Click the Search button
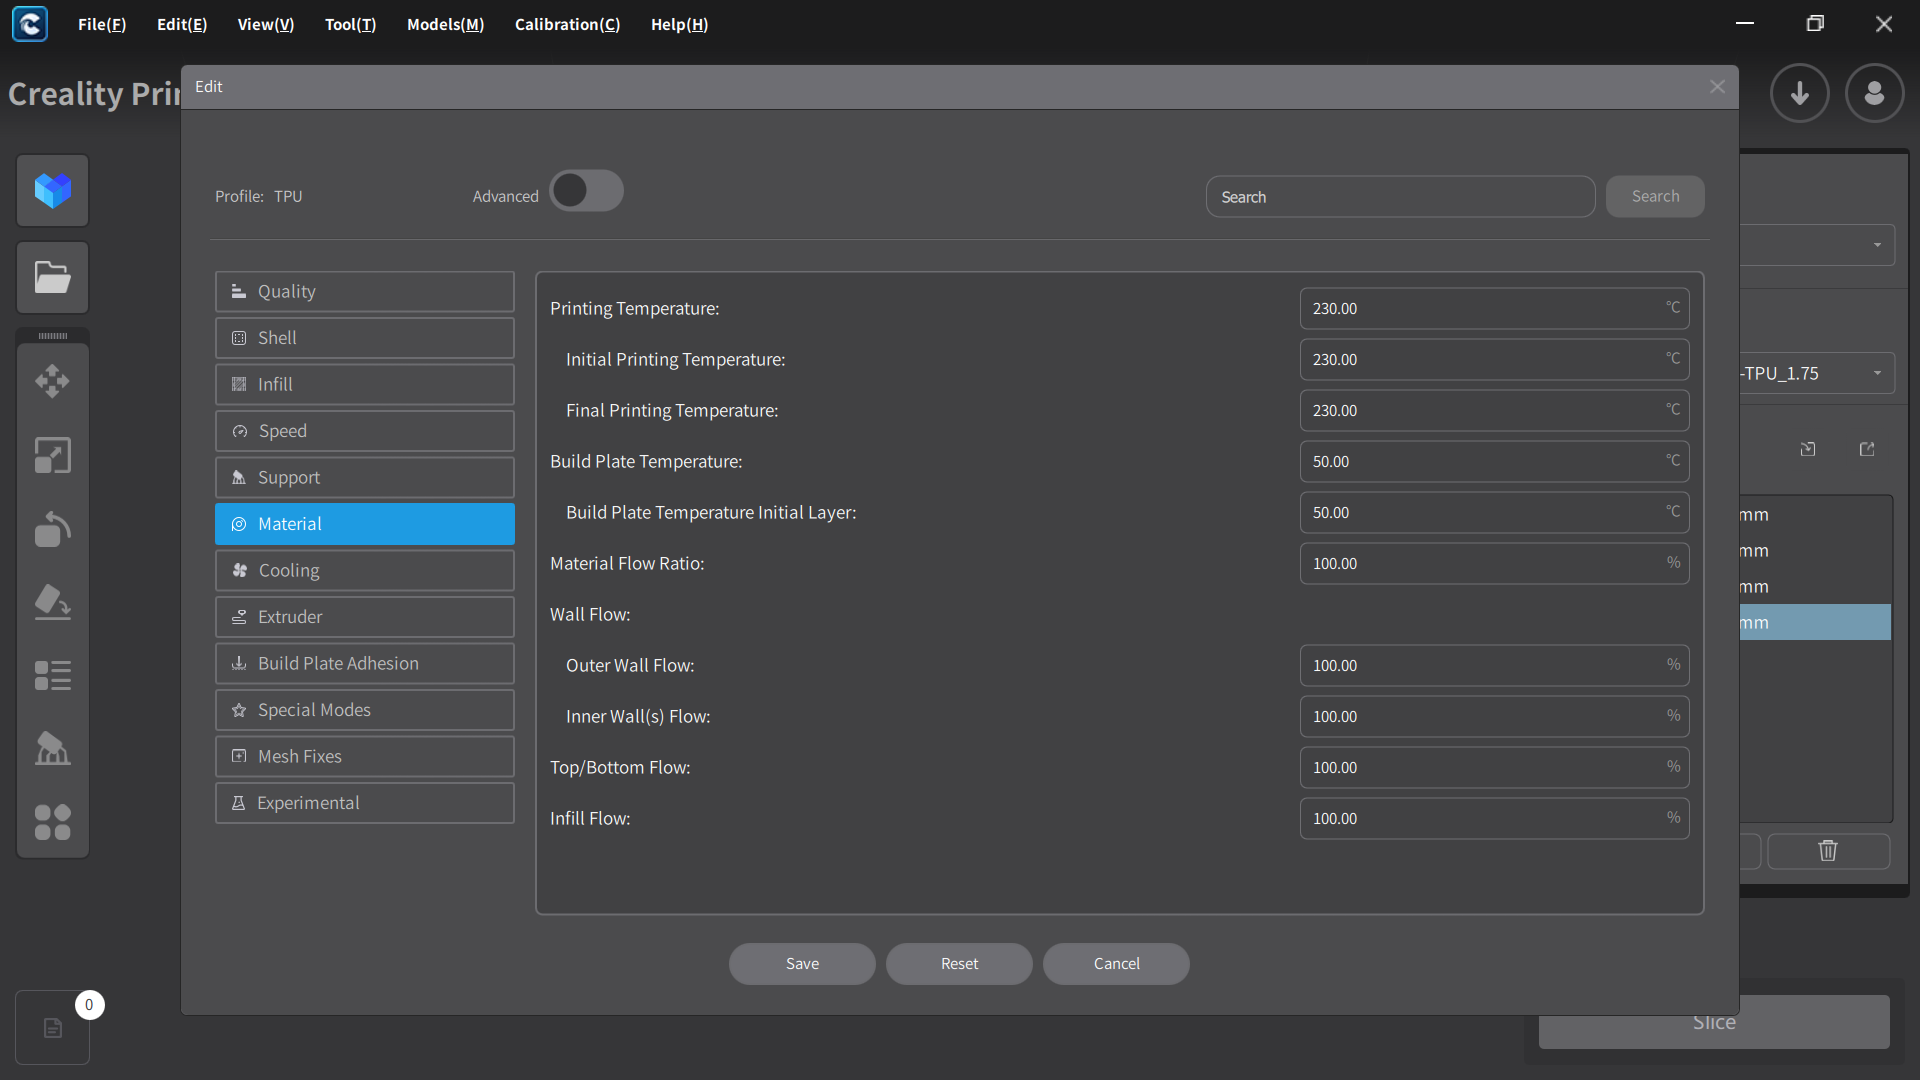Screen dimensions: 1920x1080 [x=1655, y=197]
